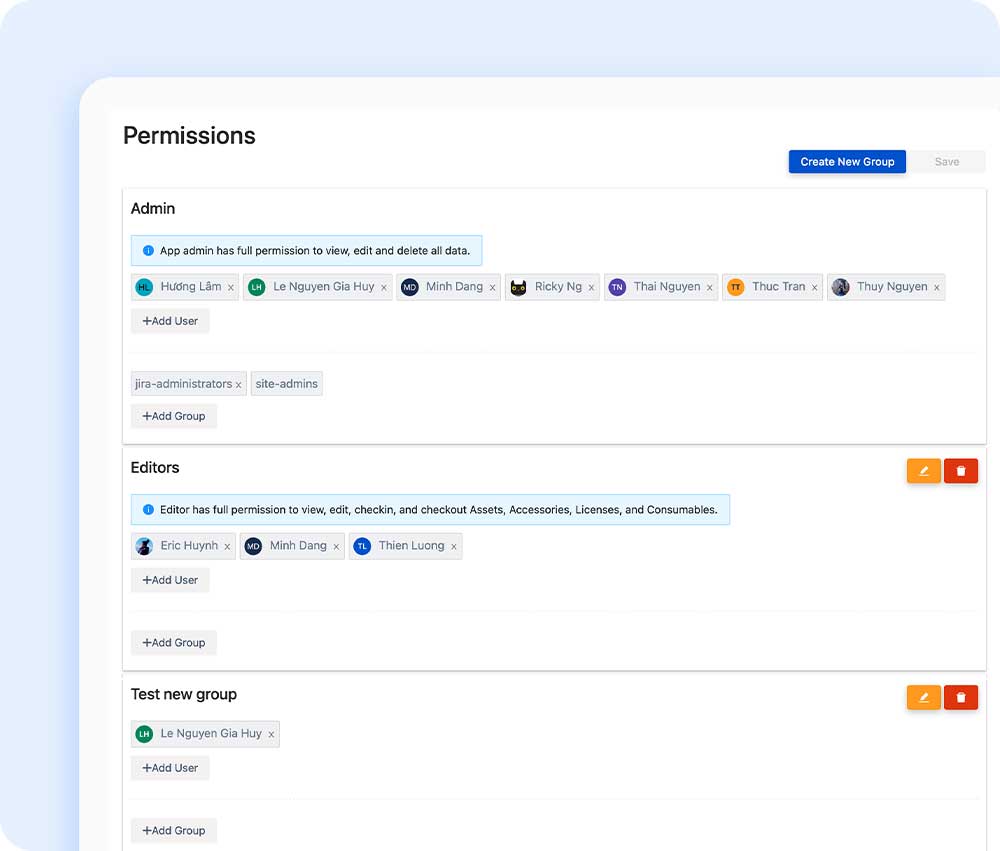The height and width of the screenshot is (851, 1000).
Task: Click Le Nguyen Gia Huy's avatar in Admin
Action: pyautogui.click(x=256, y=287)
